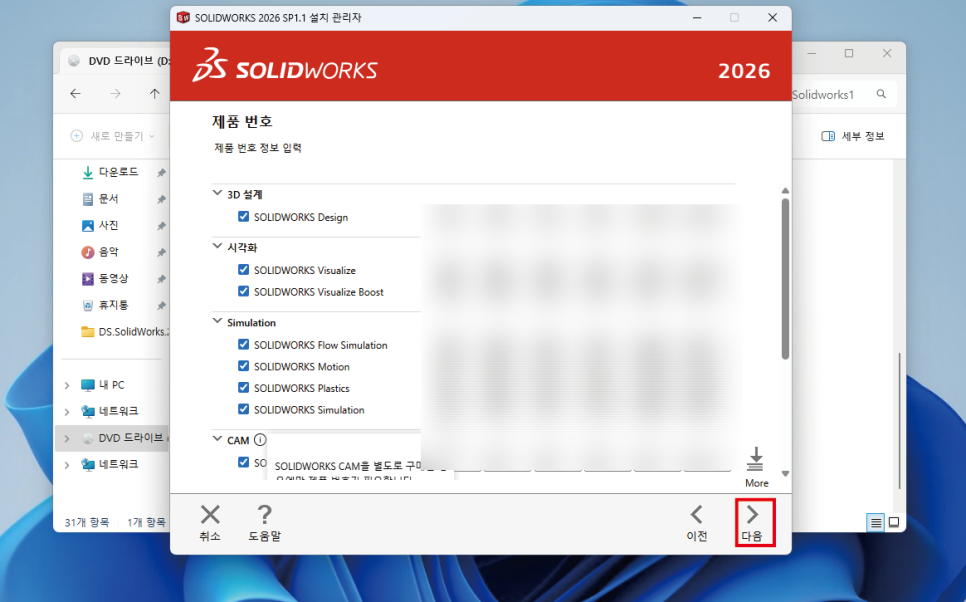Open help via the 도움말 question mark

point(264,523)
